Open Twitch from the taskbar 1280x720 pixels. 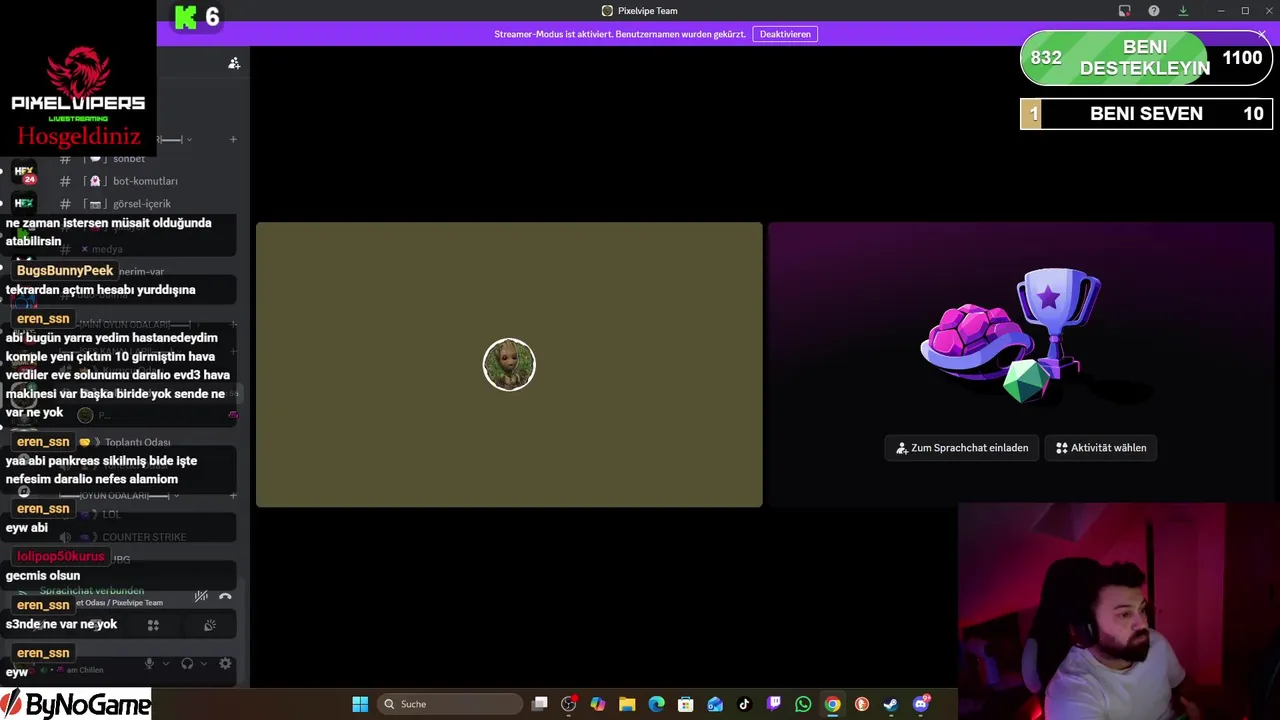[774, 704]
